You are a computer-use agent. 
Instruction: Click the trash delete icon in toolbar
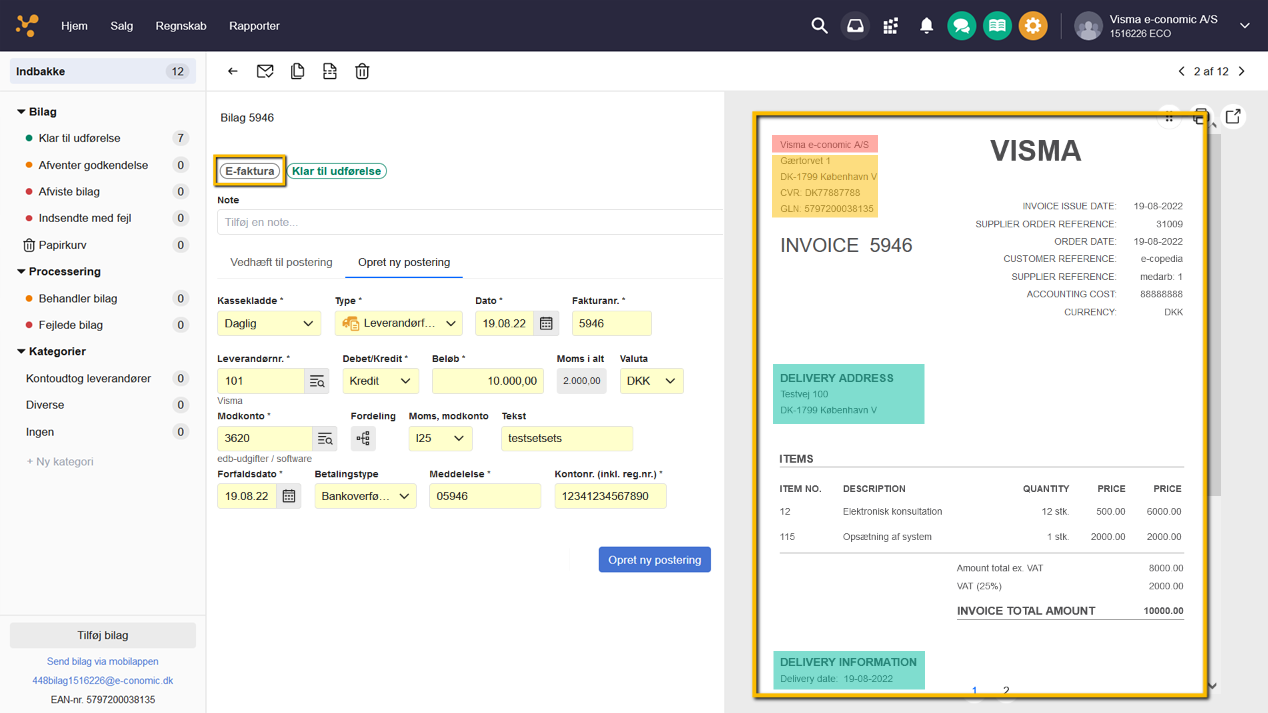point(362,71)
